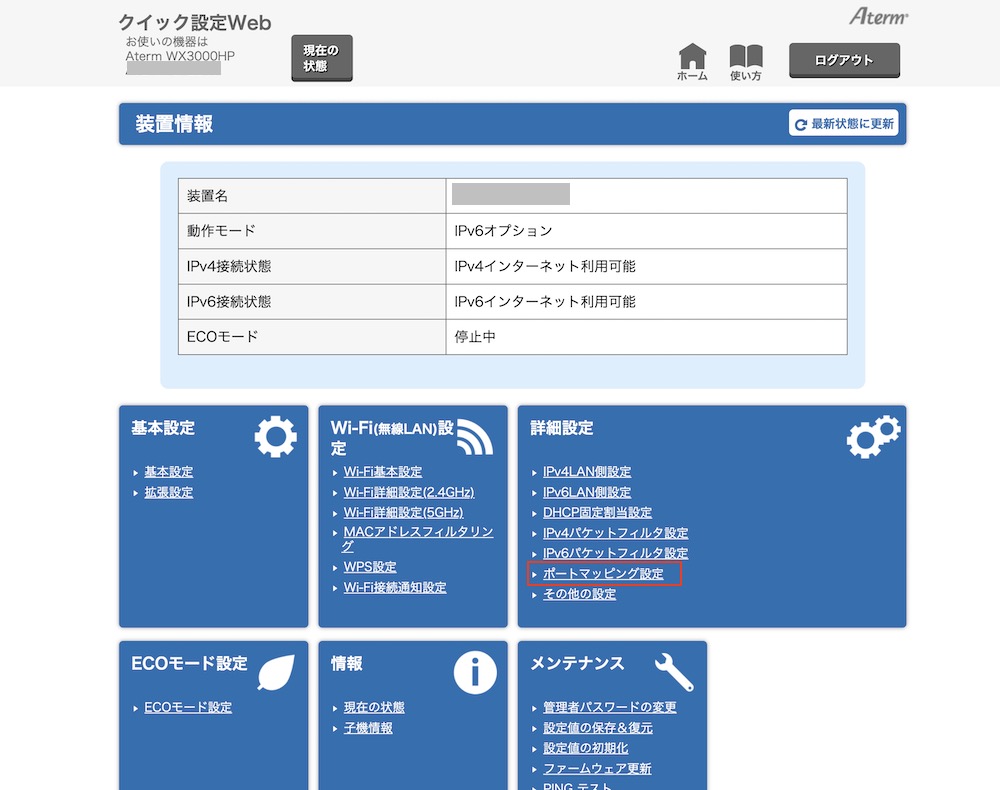Select DHCP固定割当設定 link
Screen dimensions: 1000x790
(597, 512)
